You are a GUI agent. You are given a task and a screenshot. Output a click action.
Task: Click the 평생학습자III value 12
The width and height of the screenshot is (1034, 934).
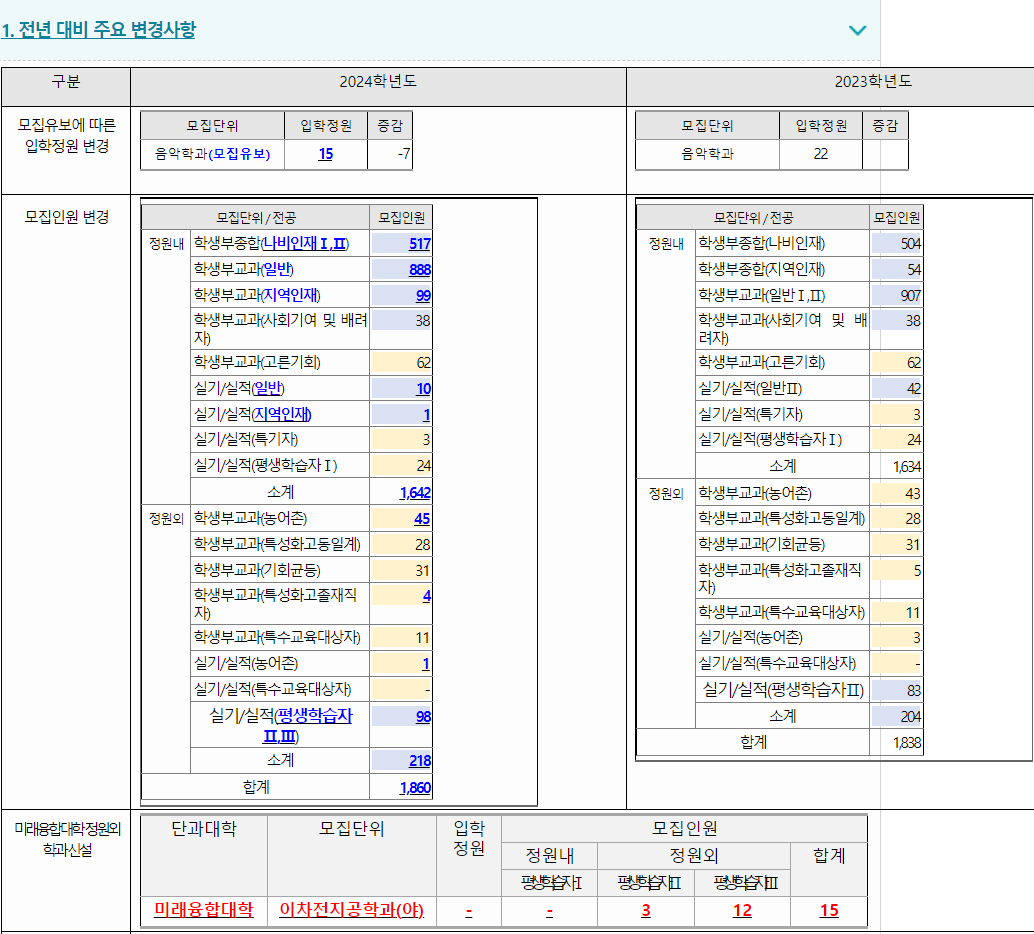(742, 910)
